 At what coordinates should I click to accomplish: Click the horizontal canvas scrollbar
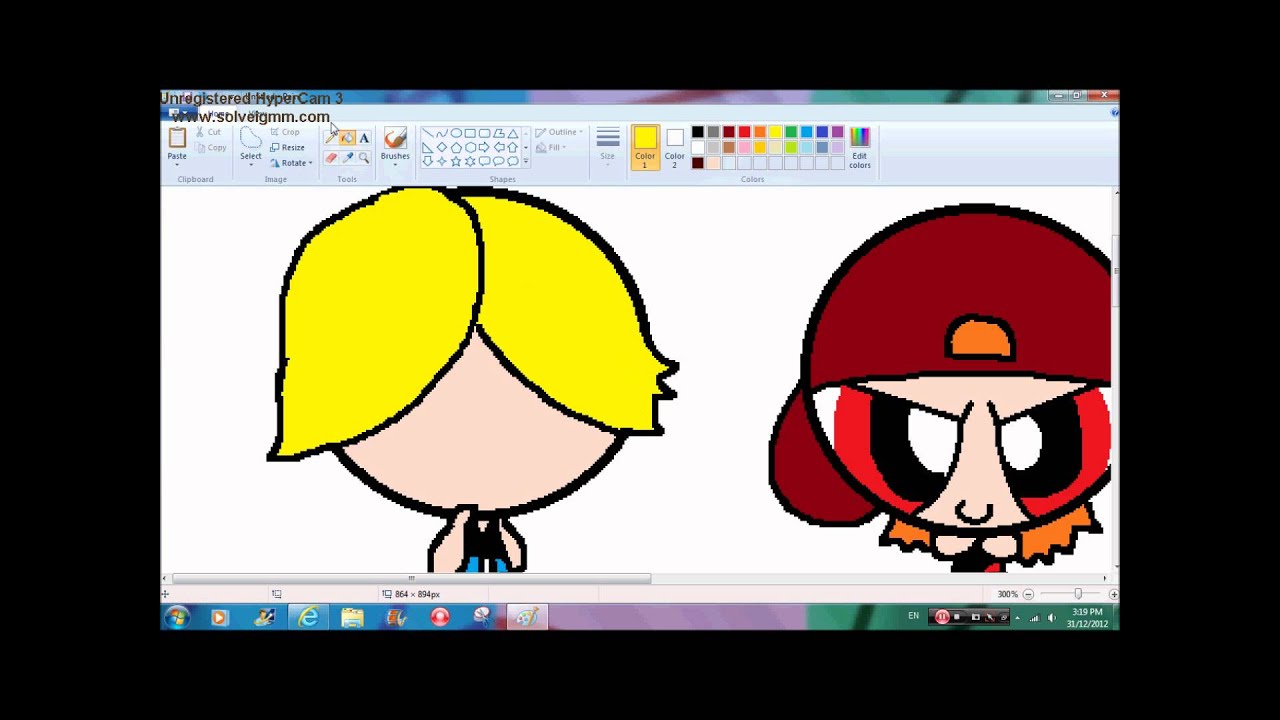[x=411, y=578]
